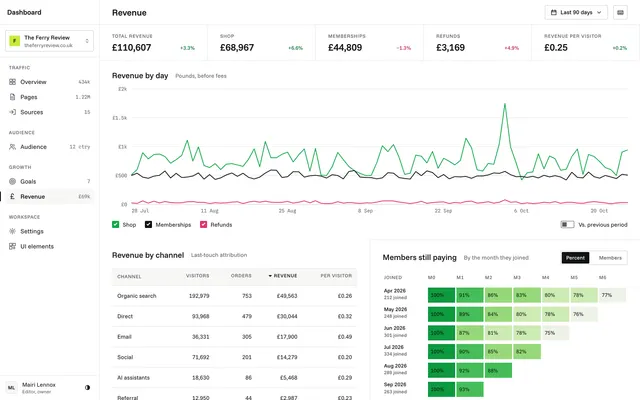Uncheck the Shop series checkbox
The height and width of the screenshot is (400, 640).
tap(116, 225)
